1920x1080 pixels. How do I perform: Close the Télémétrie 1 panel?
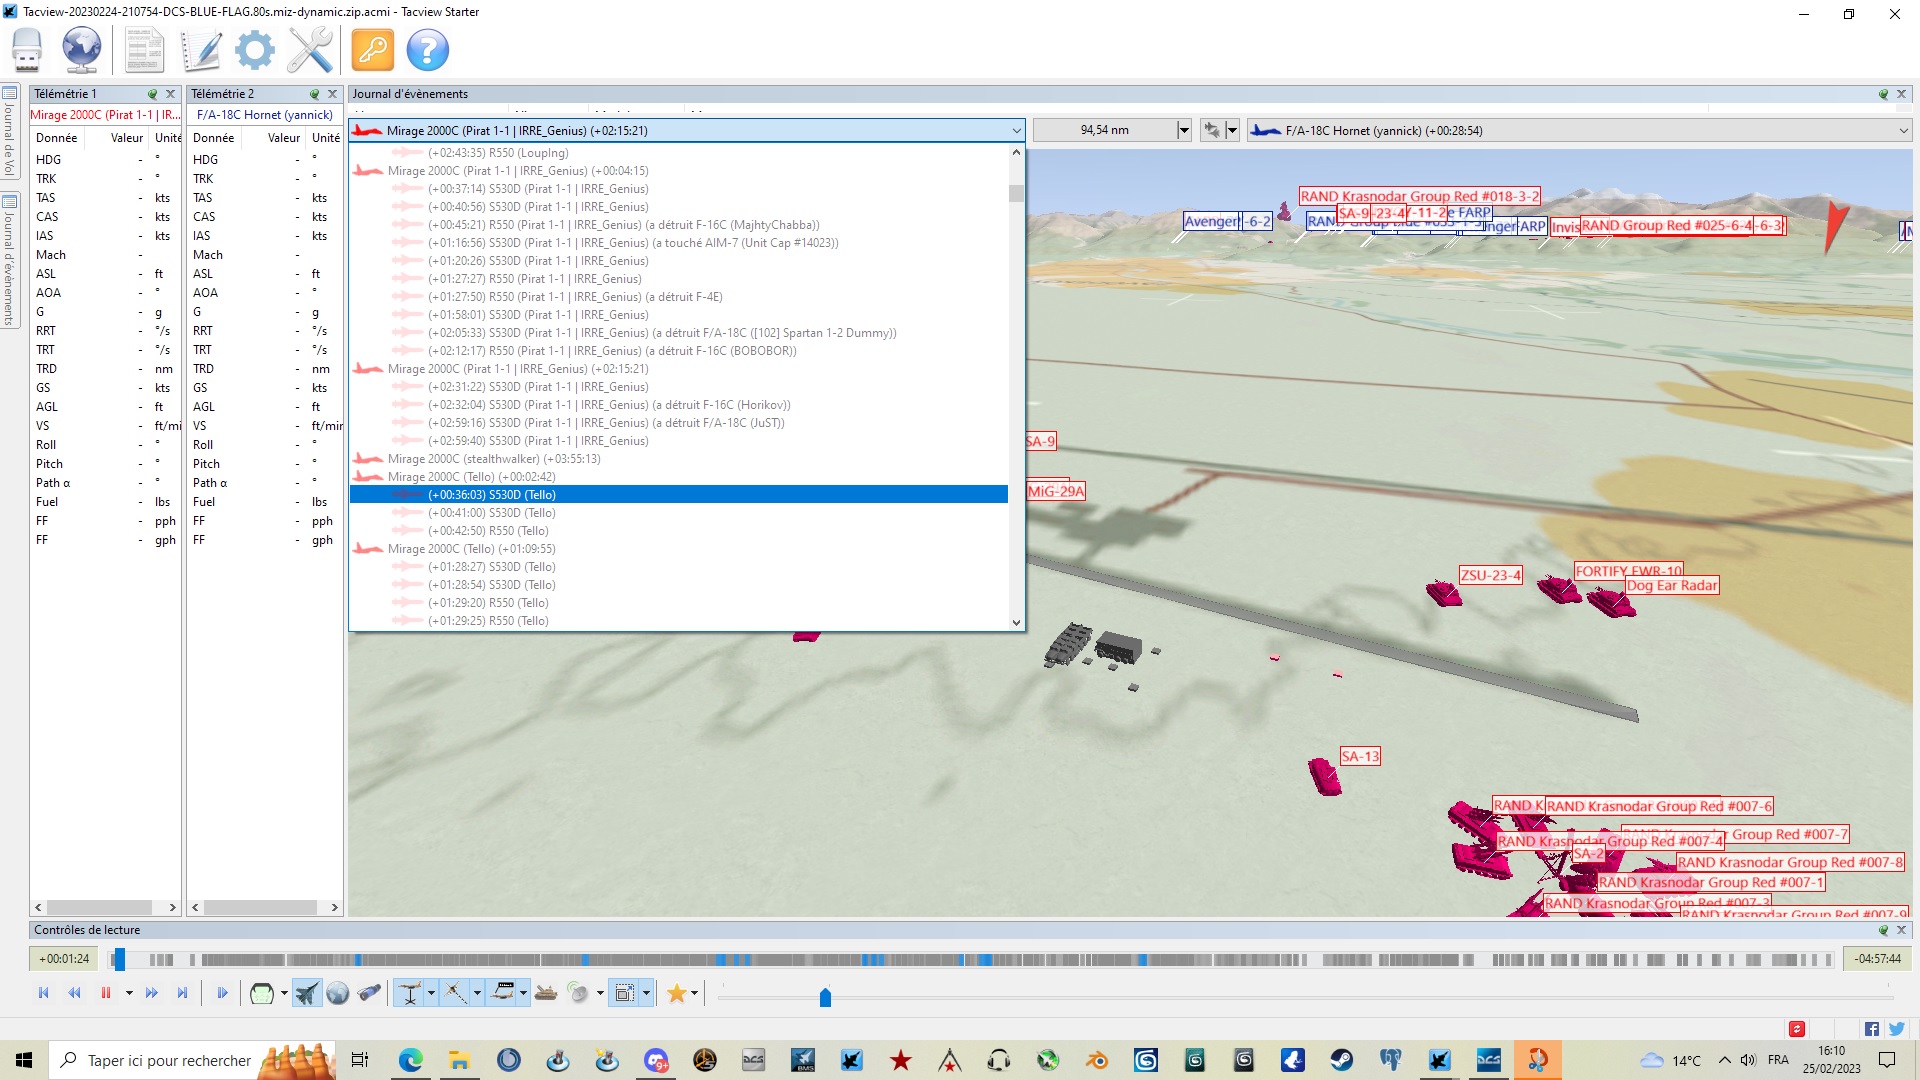(x=170, y=94)
